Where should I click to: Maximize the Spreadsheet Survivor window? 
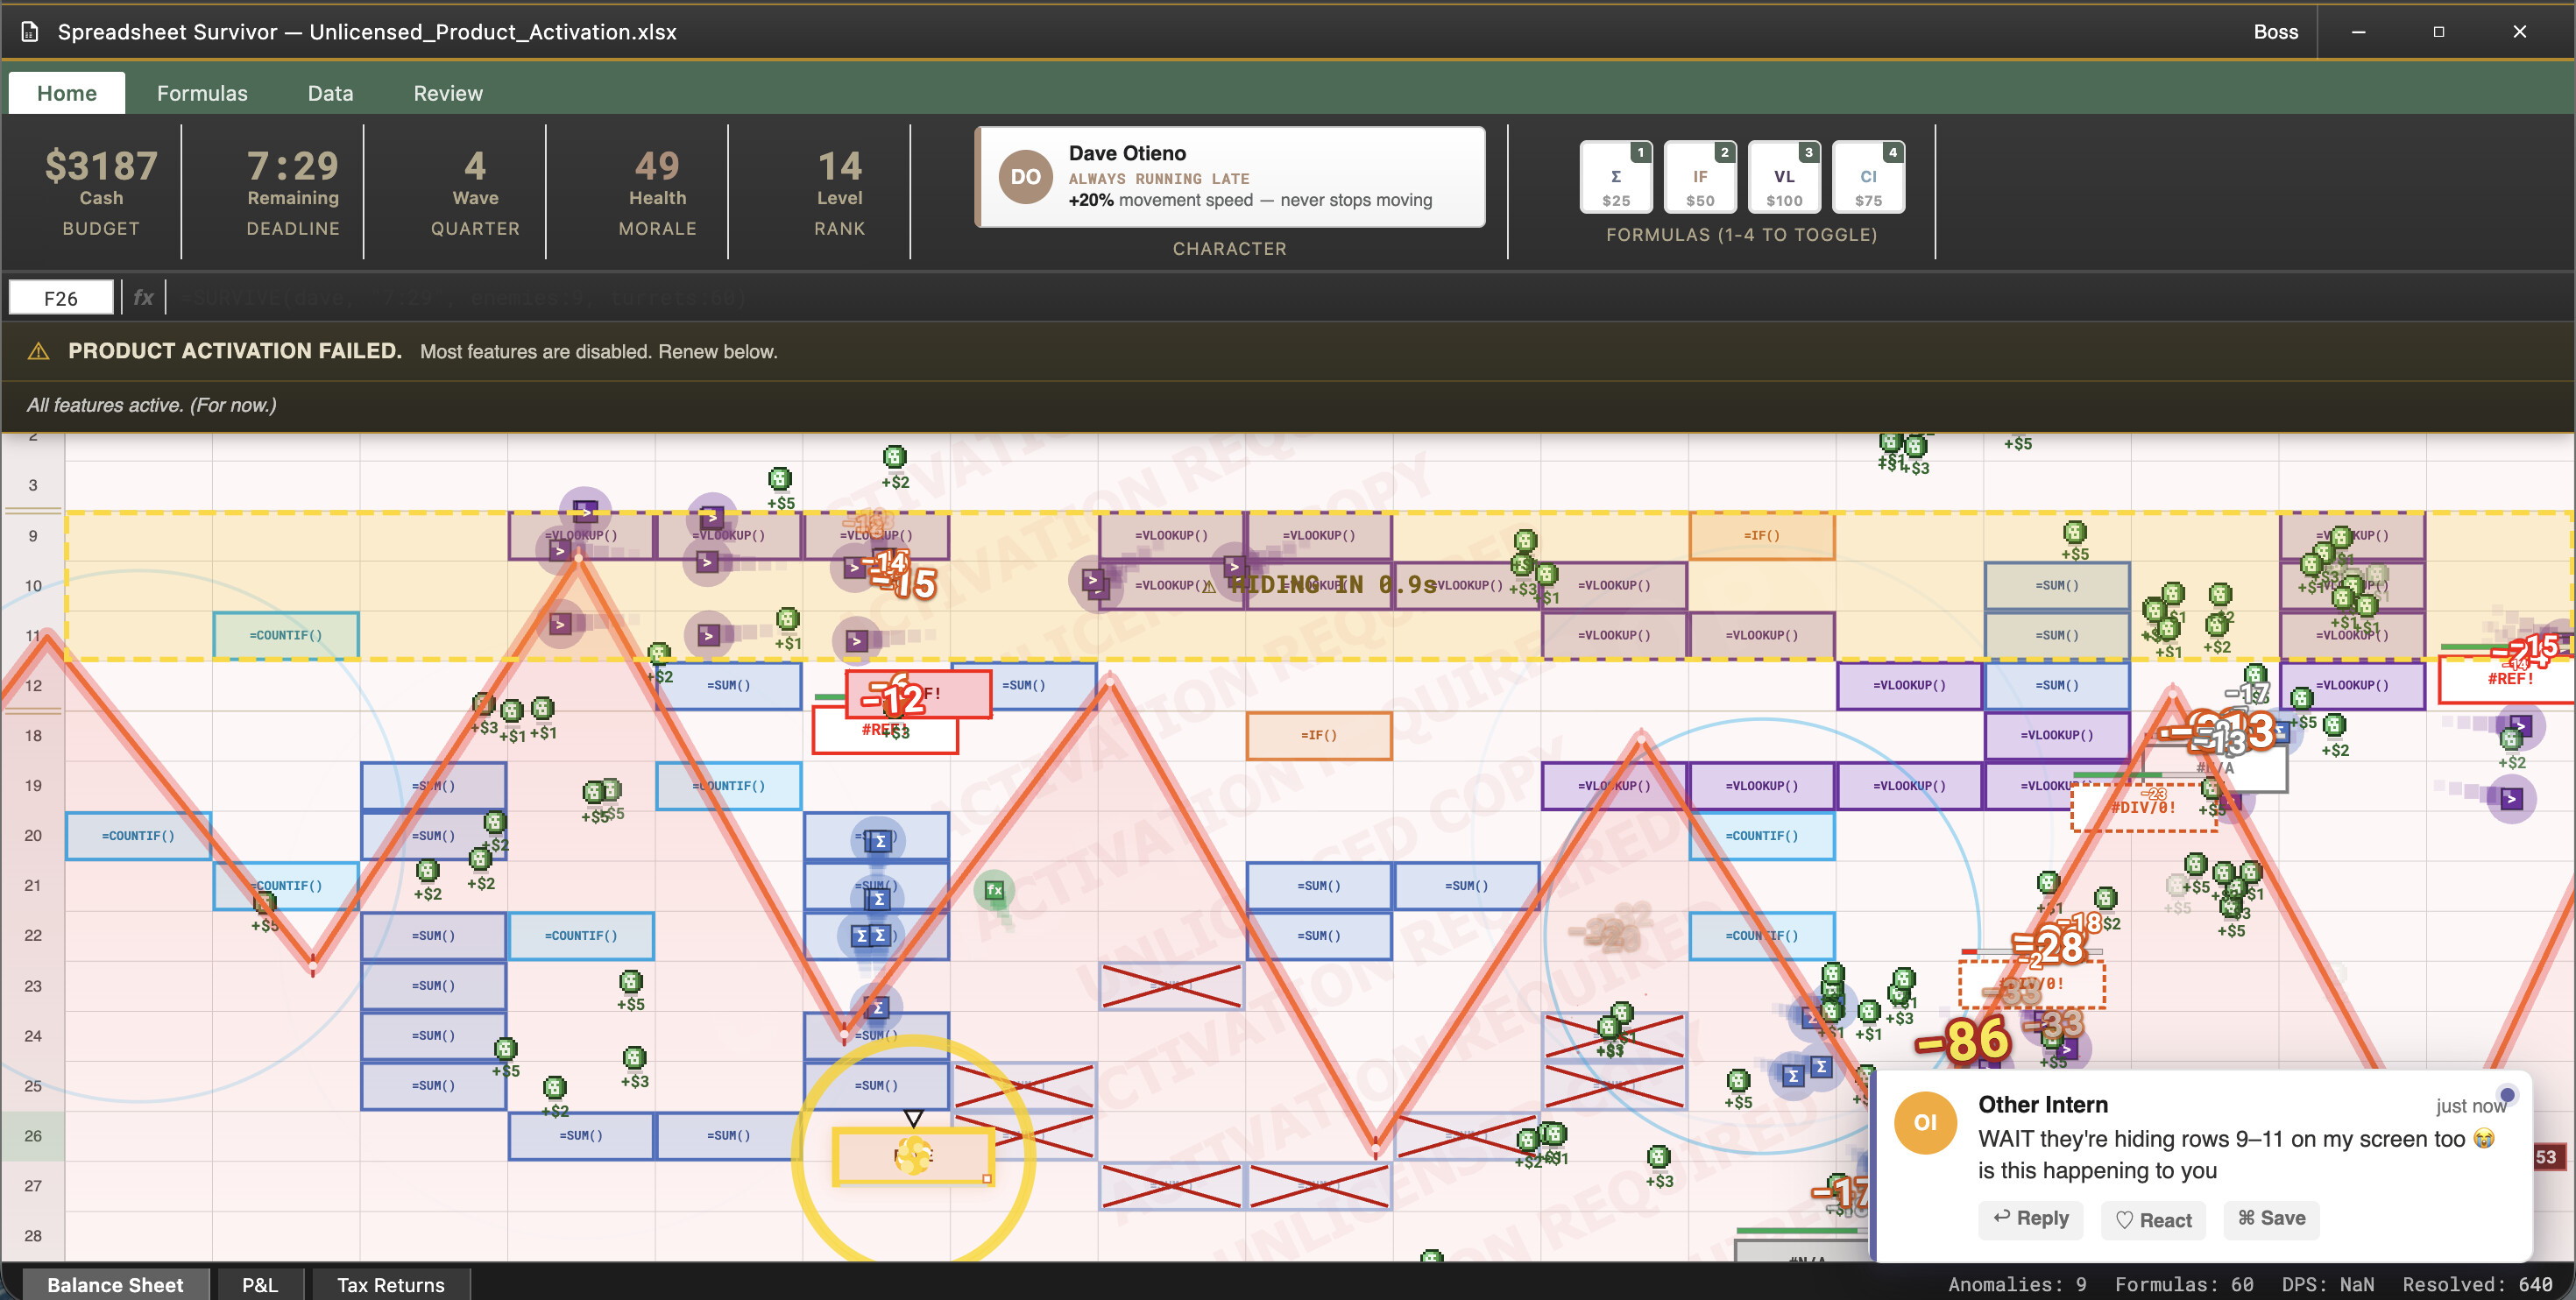click(2439, 32)
